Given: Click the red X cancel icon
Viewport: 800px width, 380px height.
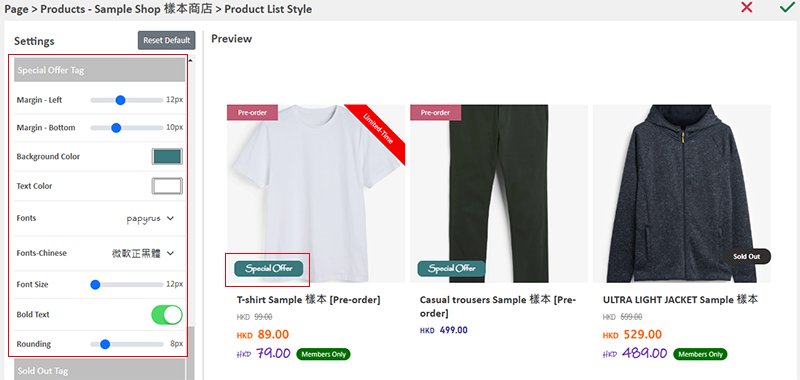Looking at the screenshot, I should [747, 8].
